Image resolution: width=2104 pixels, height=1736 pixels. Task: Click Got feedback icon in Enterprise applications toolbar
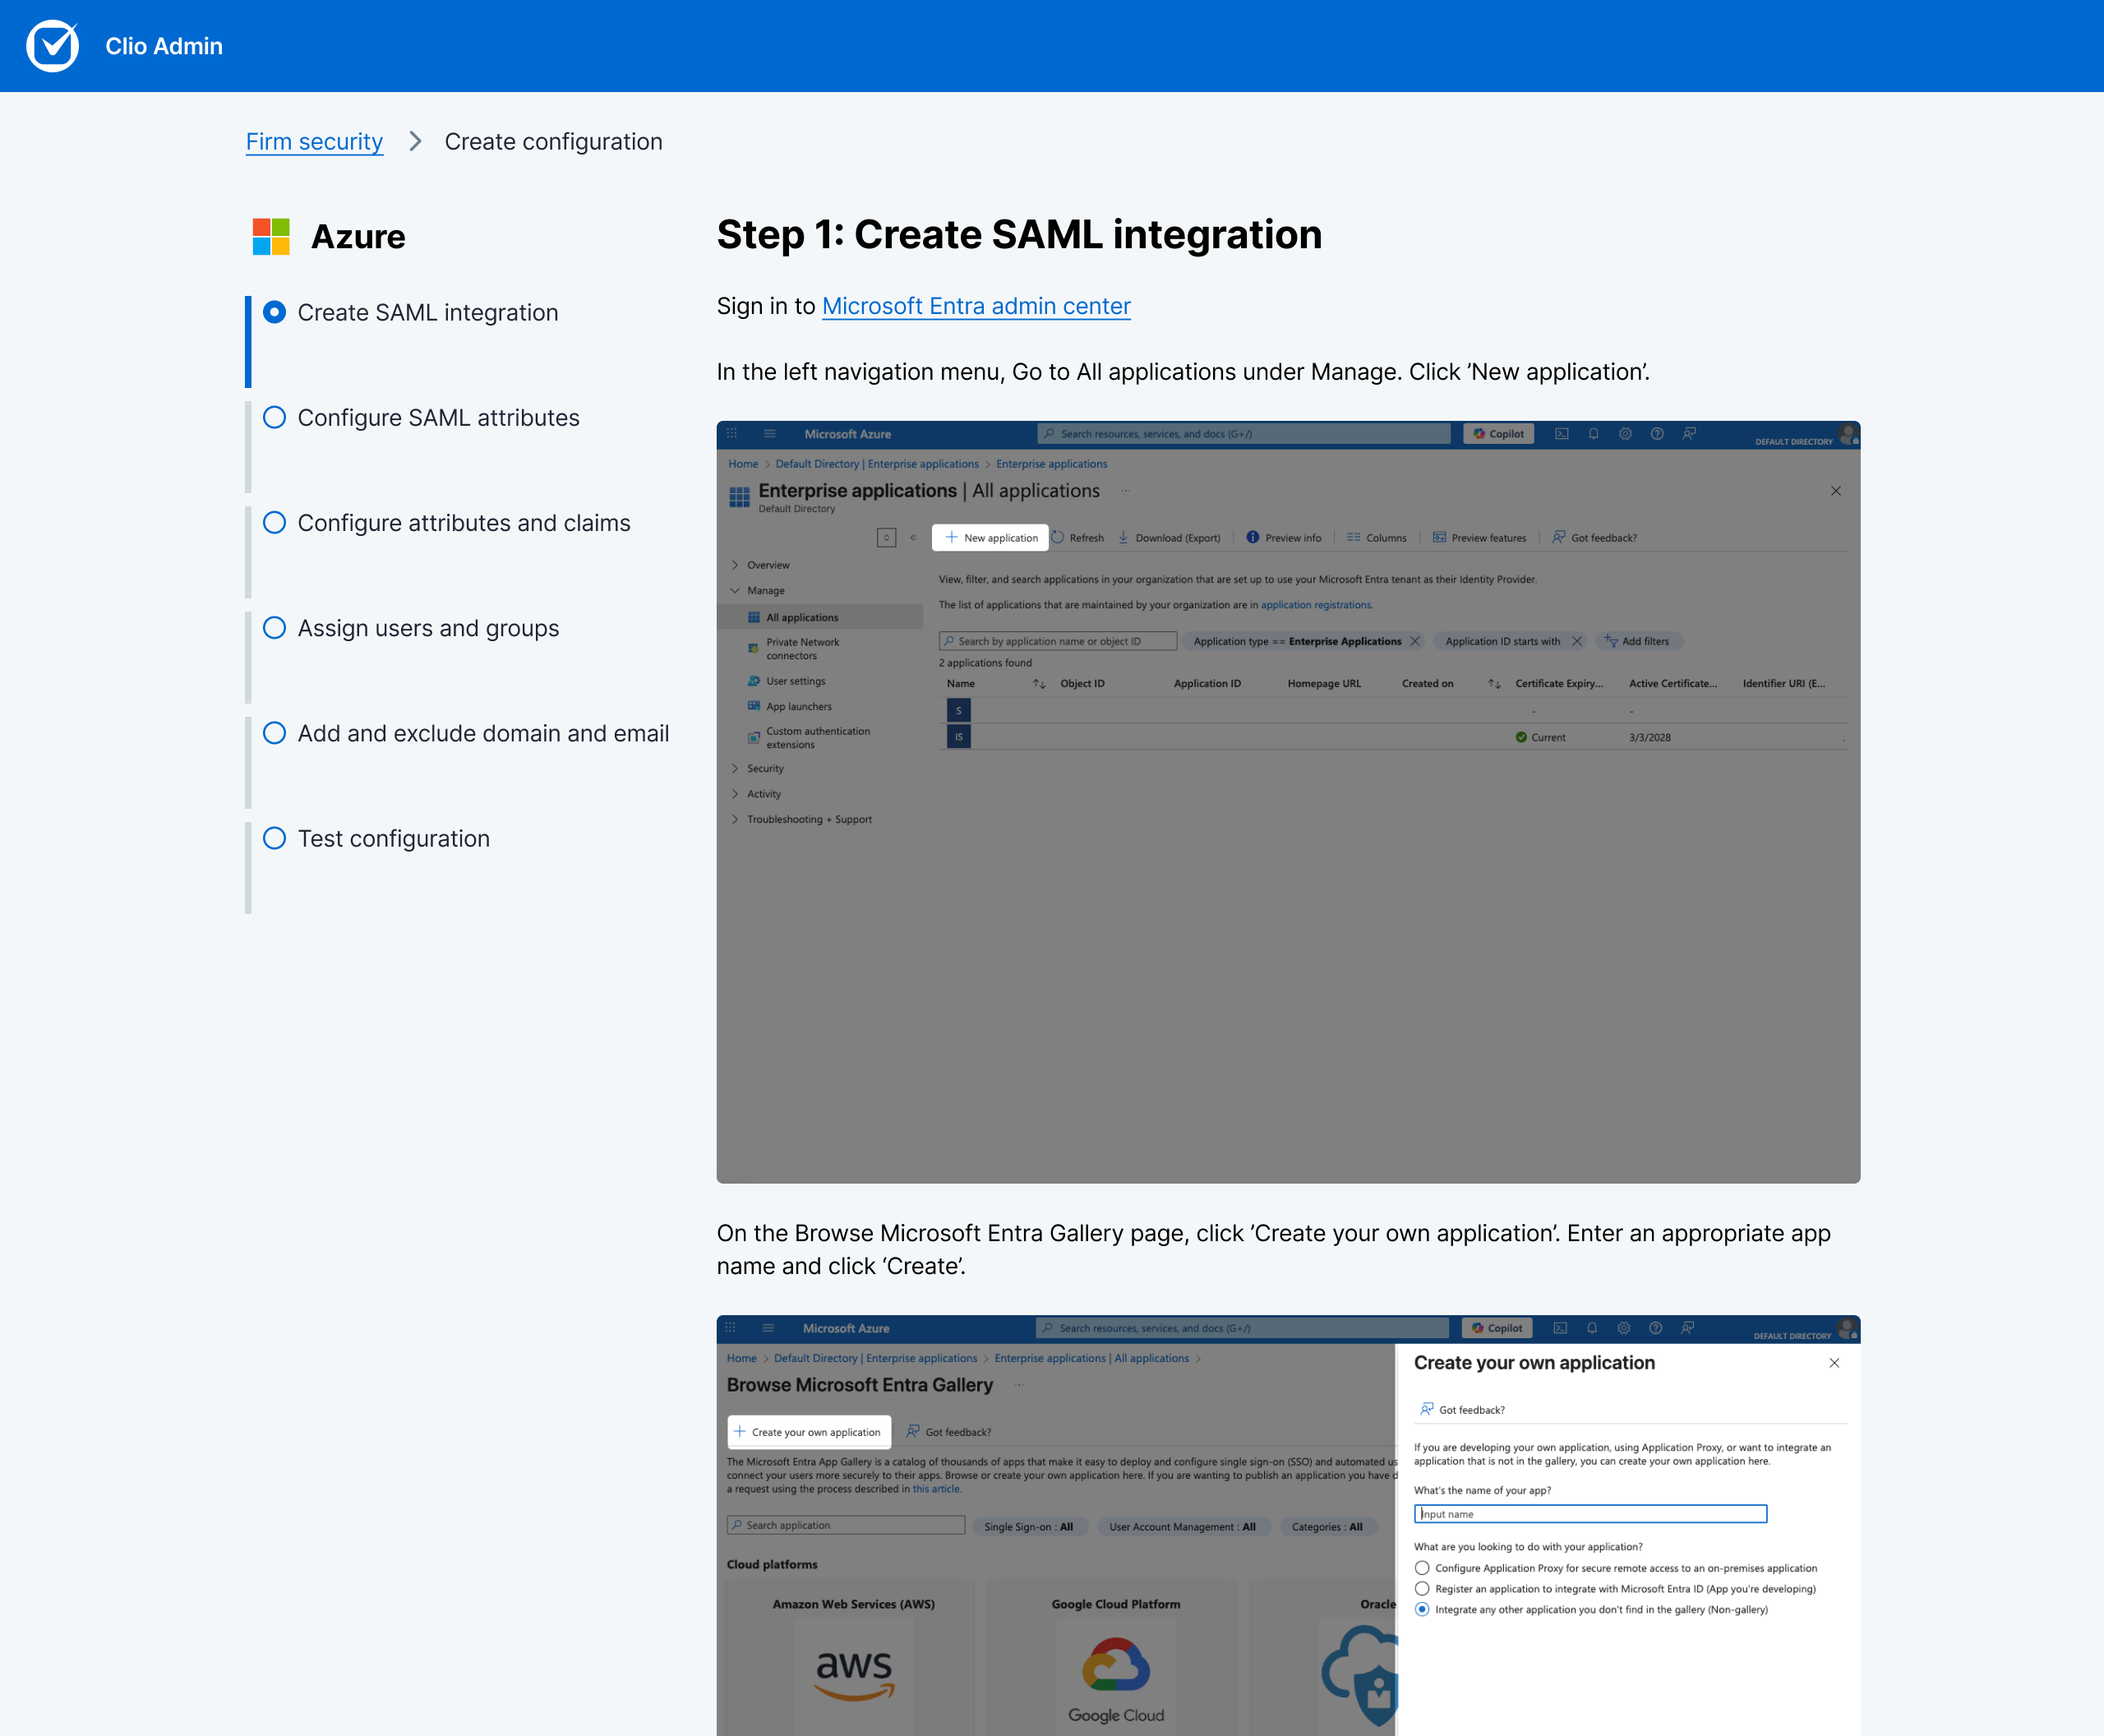click(x=1558, y=537)
